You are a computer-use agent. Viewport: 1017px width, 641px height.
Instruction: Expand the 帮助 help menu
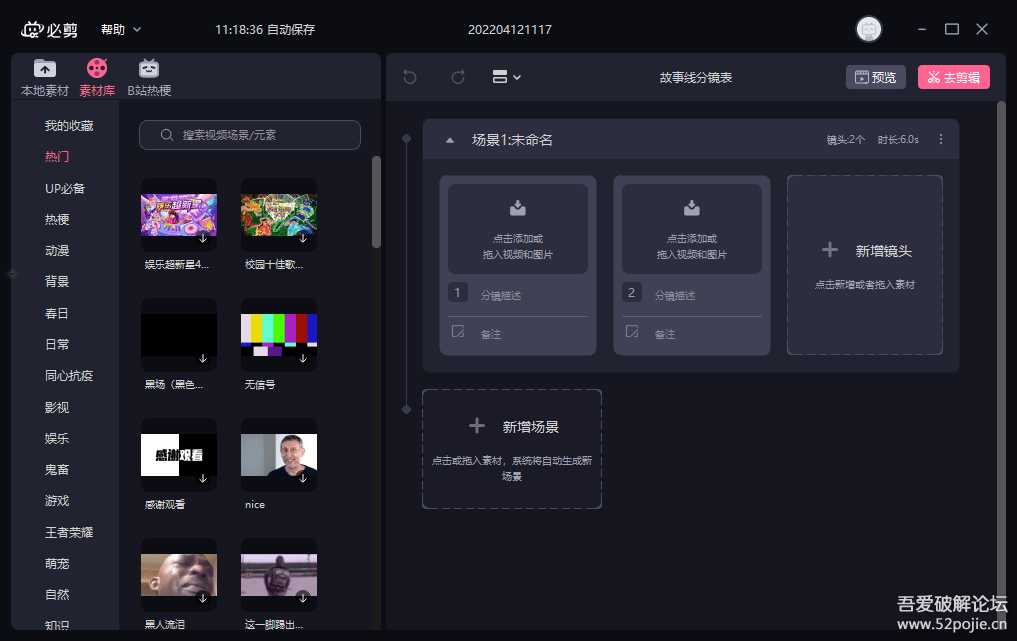[121, 30]
